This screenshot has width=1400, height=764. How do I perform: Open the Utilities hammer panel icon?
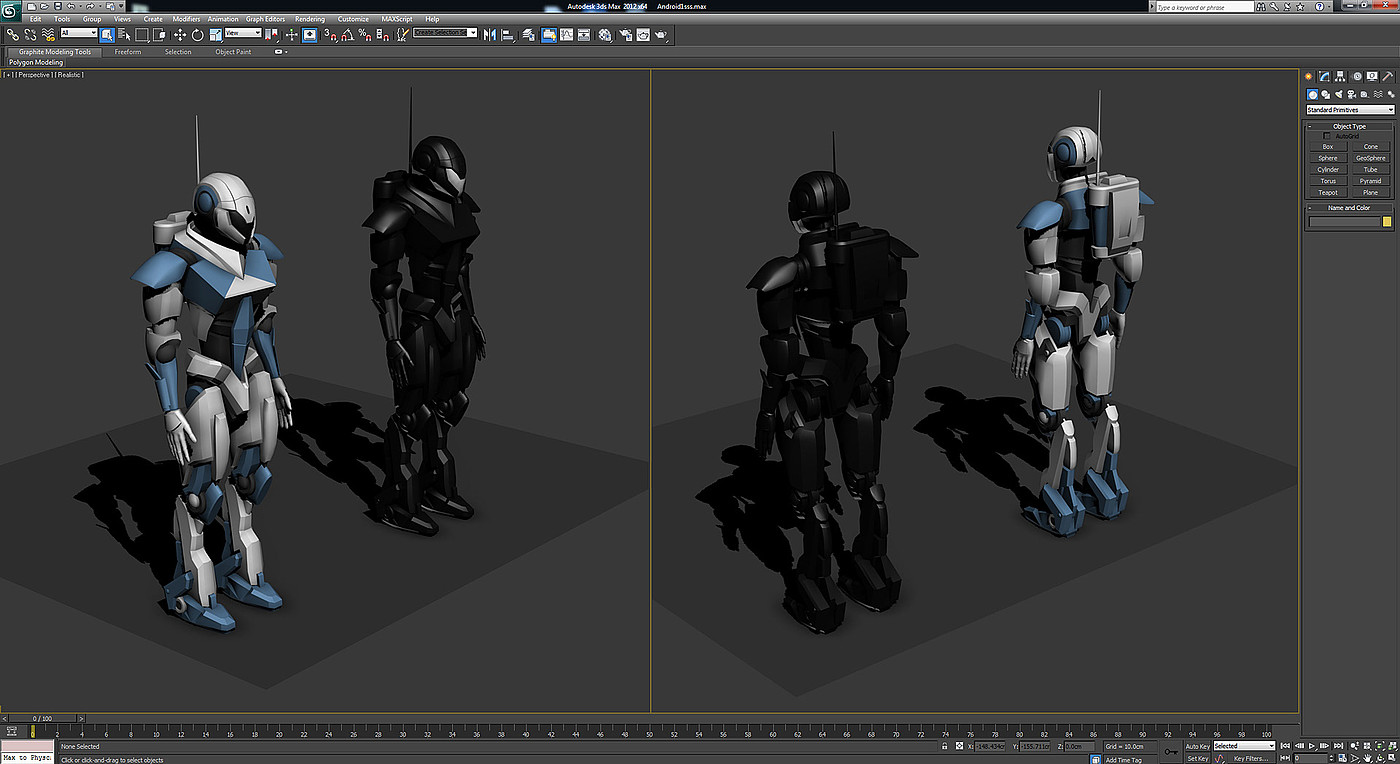click(1388, 76)
